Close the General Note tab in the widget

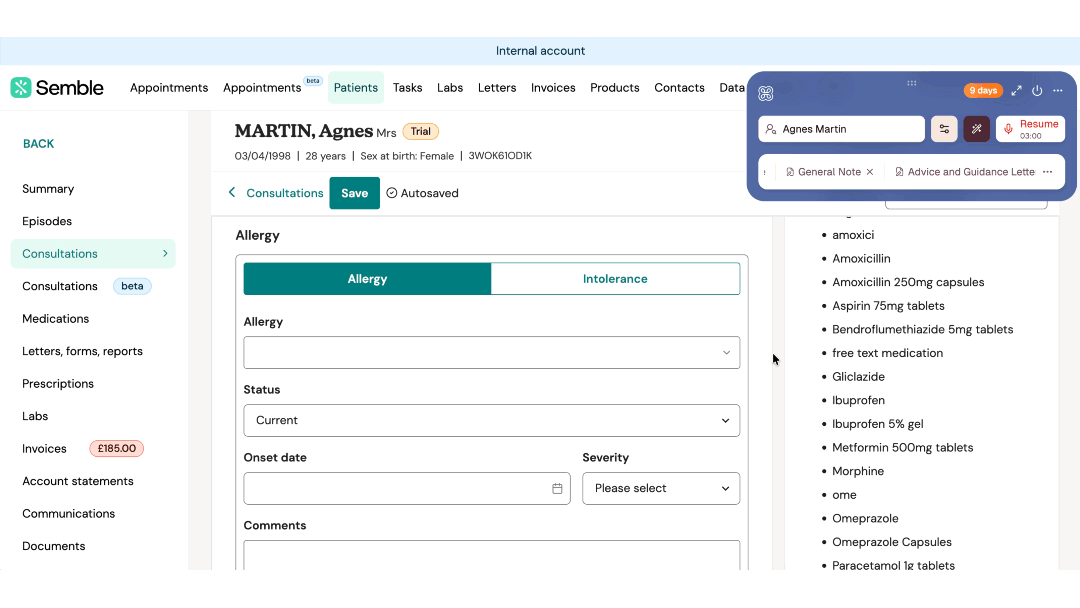coord(870,172)
